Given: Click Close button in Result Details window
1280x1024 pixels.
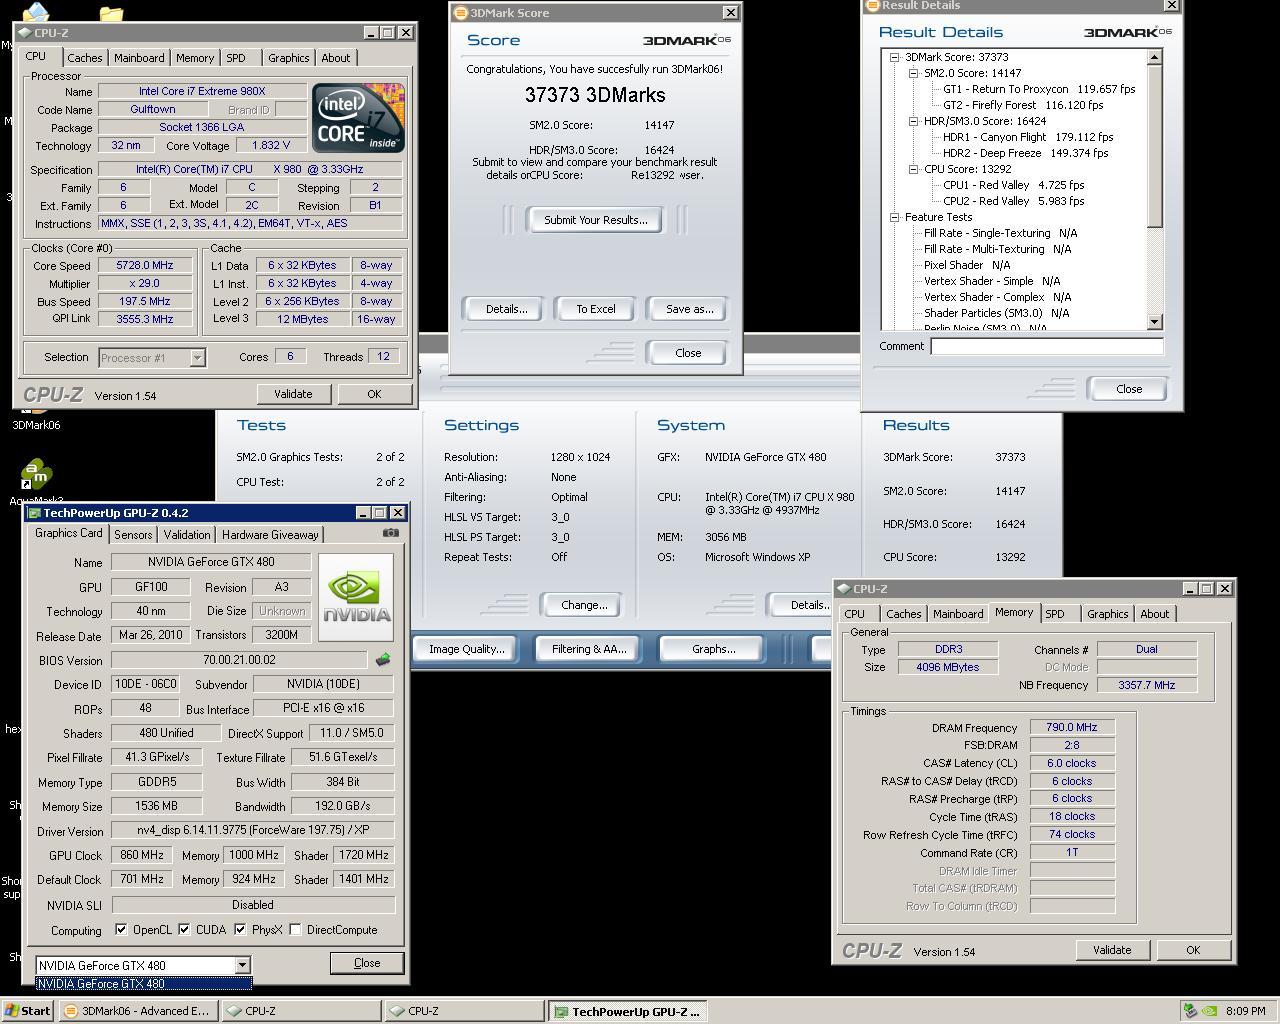Looking at the screenshot, I should (1129, 389).
